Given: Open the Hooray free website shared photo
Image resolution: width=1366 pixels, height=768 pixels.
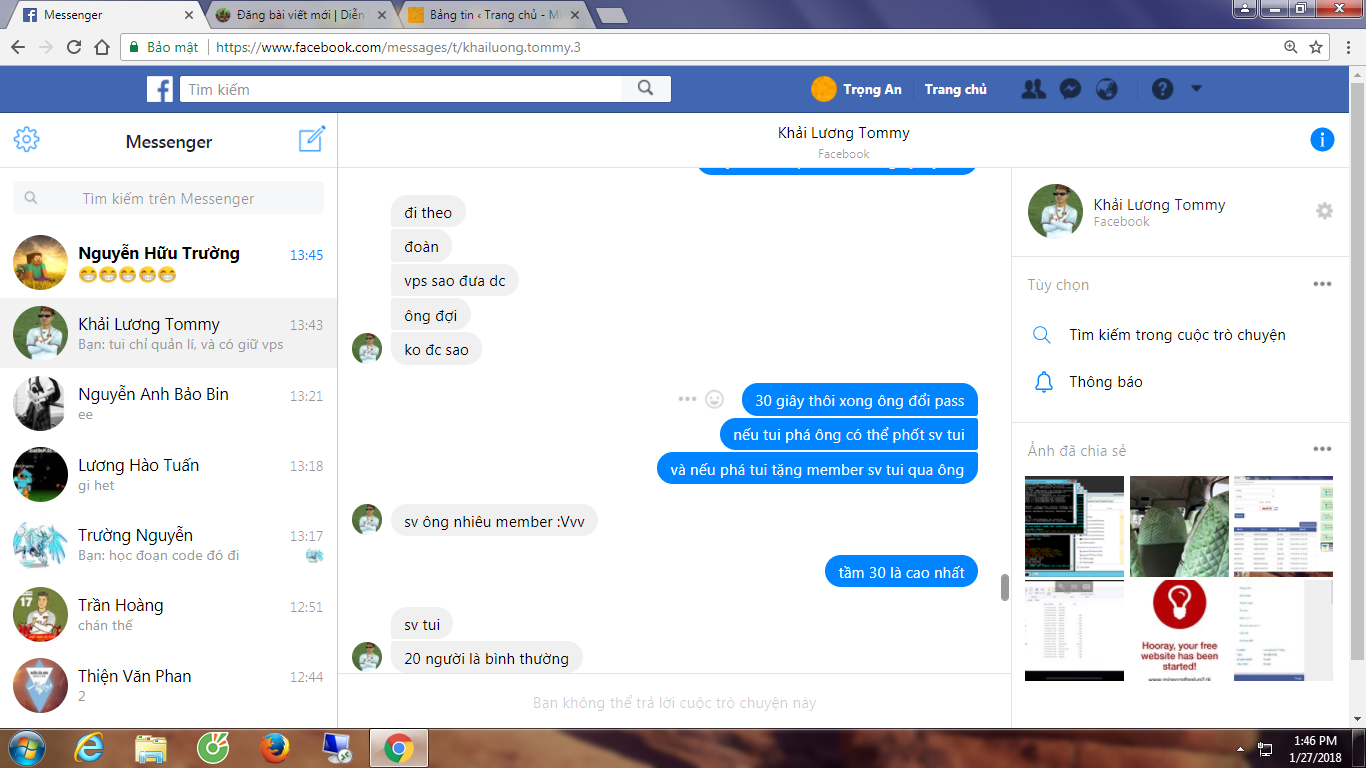Looking at the screenshot, I should (x=1179, y=630).
